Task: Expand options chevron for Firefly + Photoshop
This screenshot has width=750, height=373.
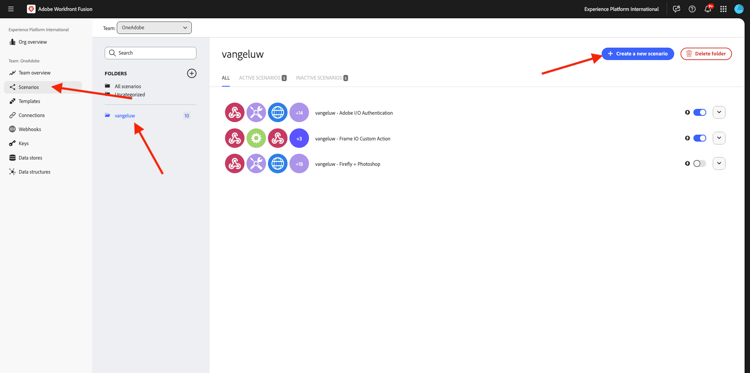Action: (x=719, y=164)
